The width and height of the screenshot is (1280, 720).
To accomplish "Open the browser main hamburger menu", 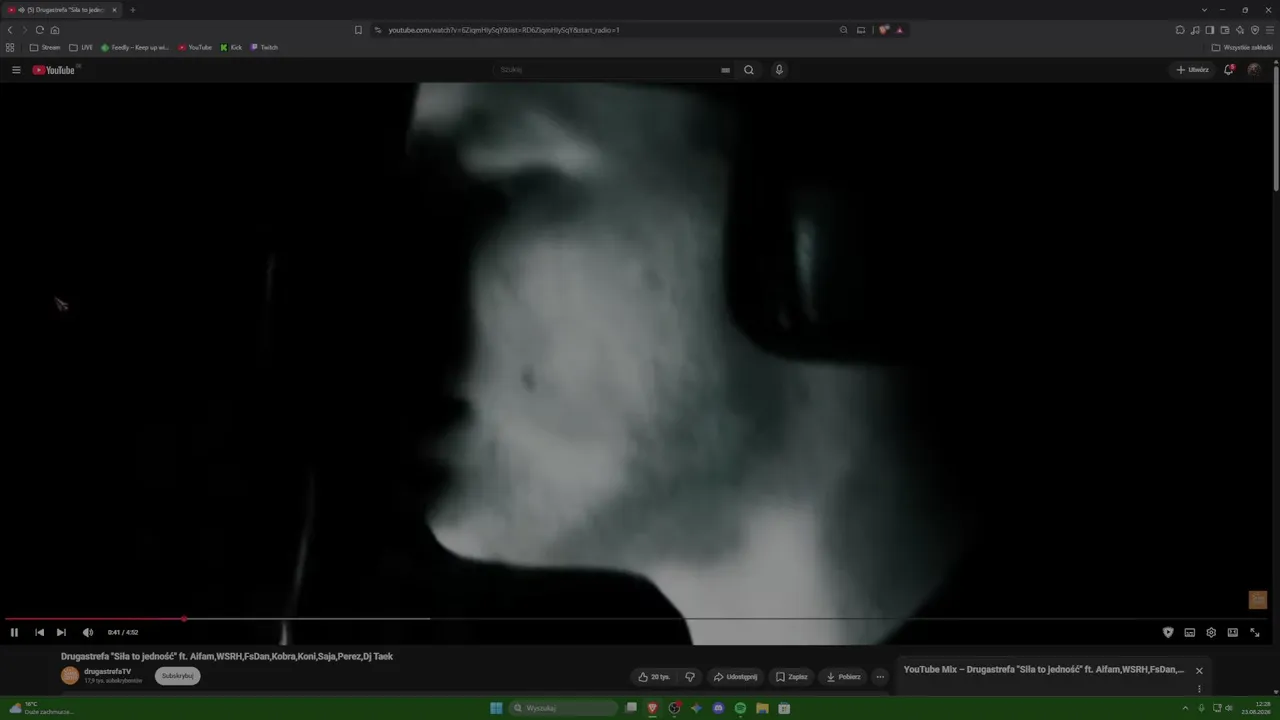I will [x=1270, y=30].
